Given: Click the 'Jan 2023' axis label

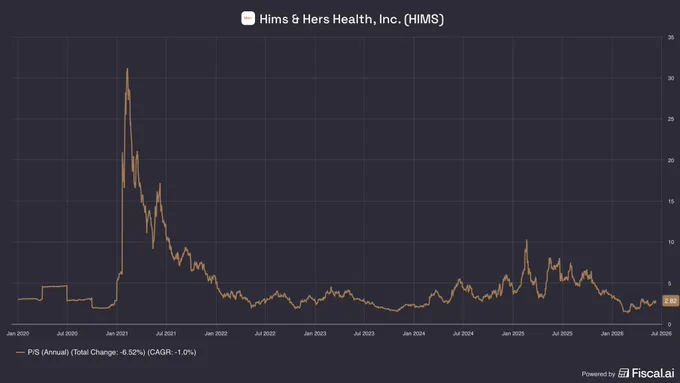Looking at the screenshot, I should [x=315, y=334].
